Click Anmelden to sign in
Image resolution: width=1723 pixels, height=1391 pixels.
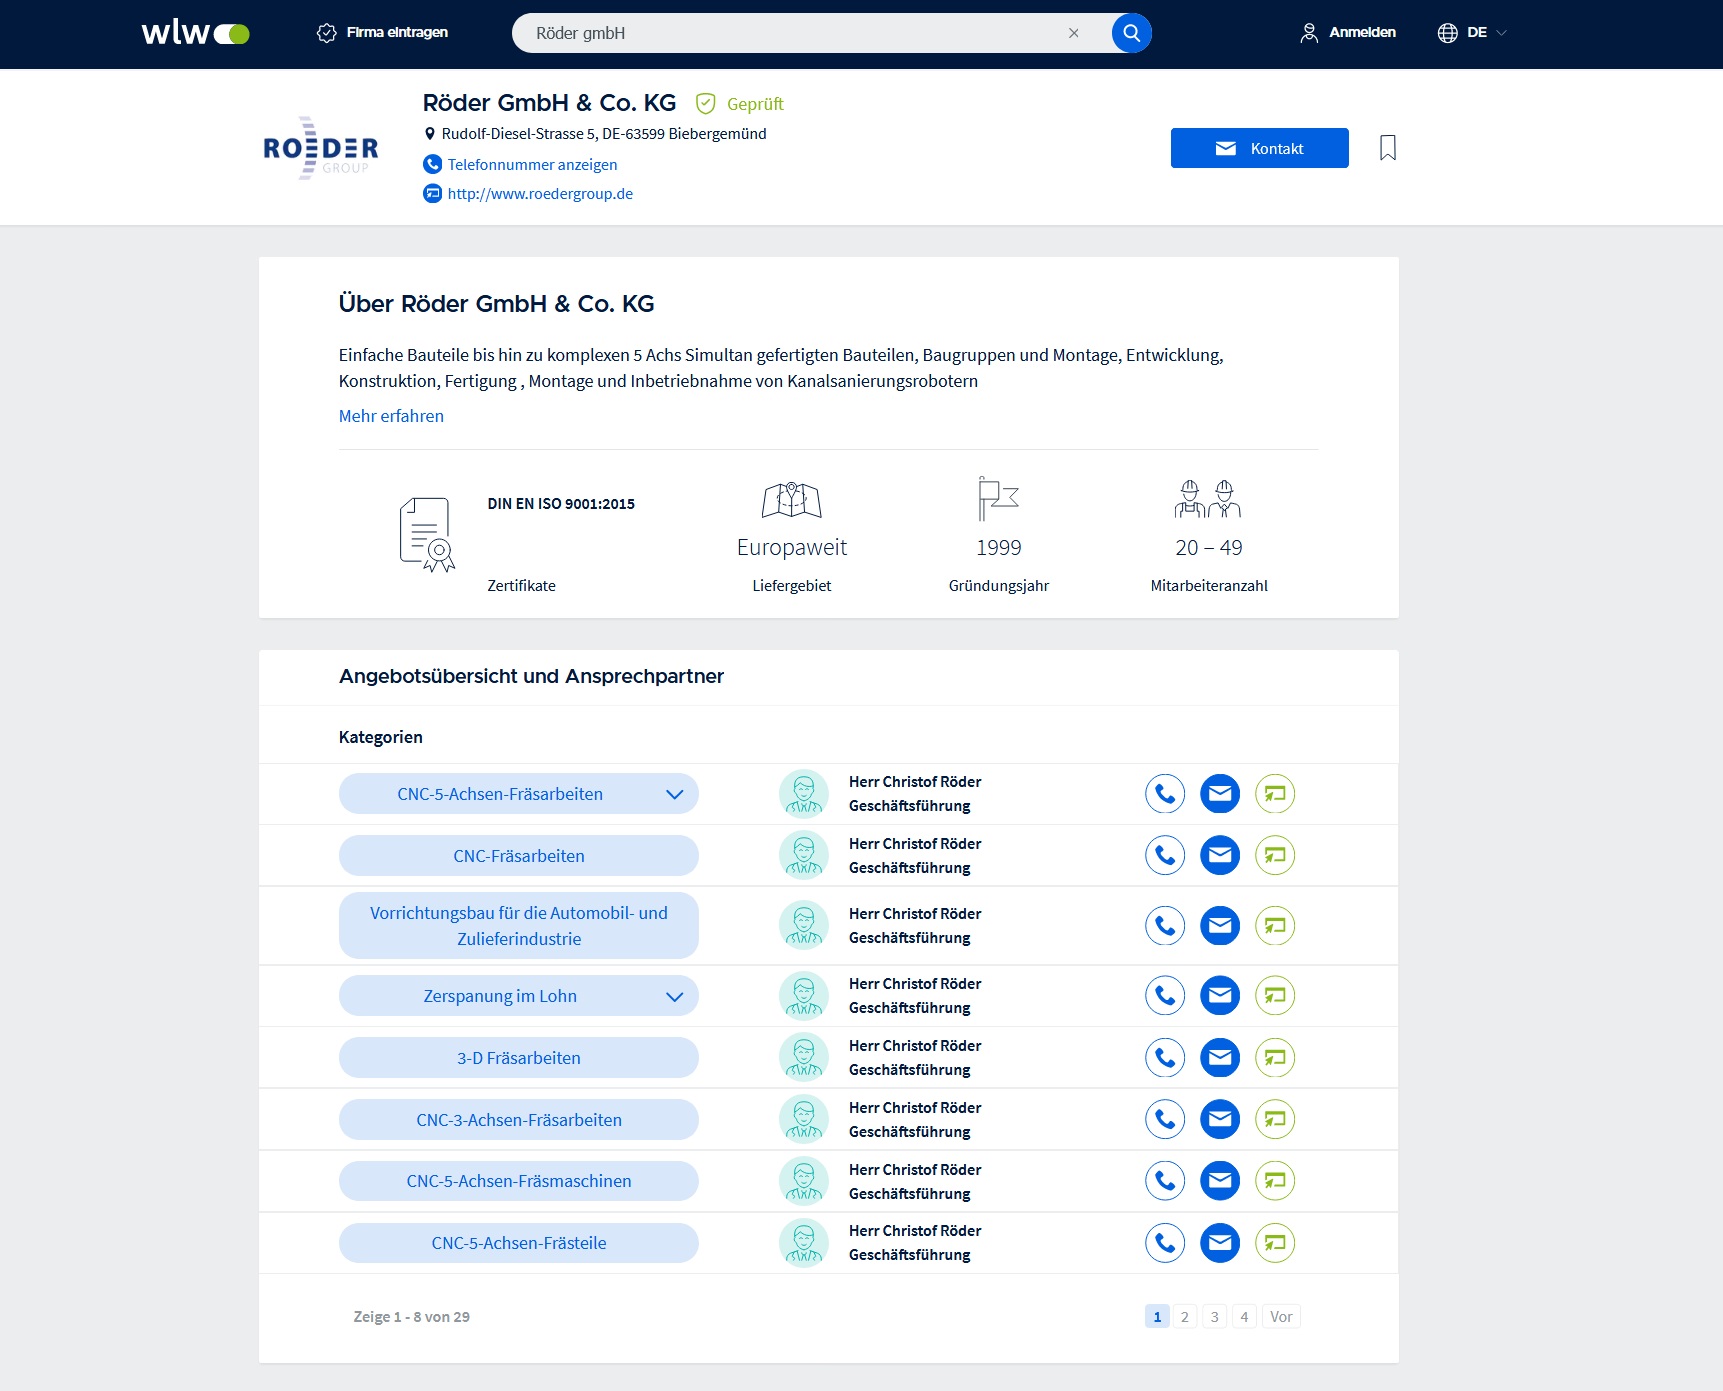(1348, 33)
